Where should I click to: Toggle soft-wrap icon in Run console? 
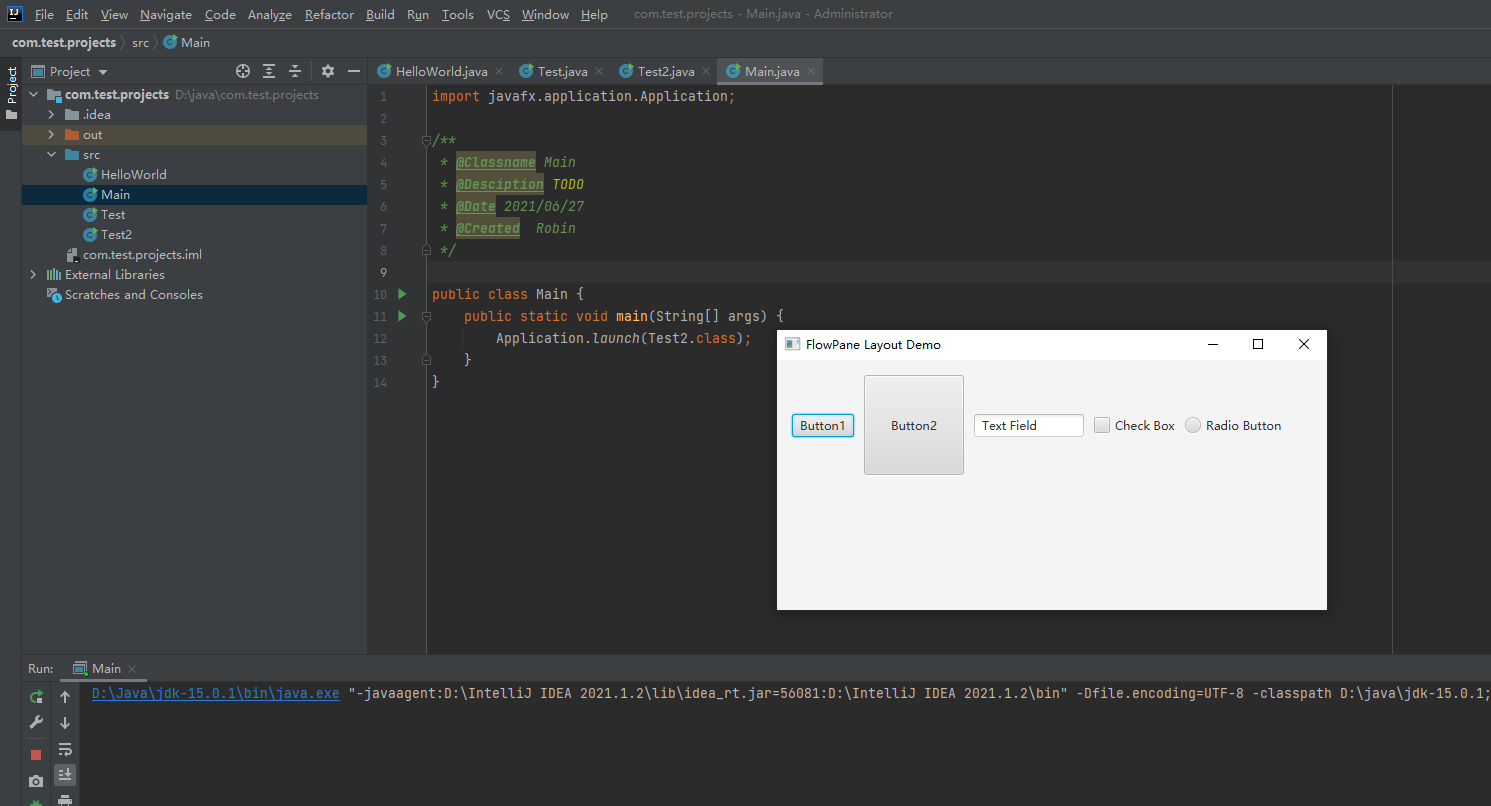(65, 749)
